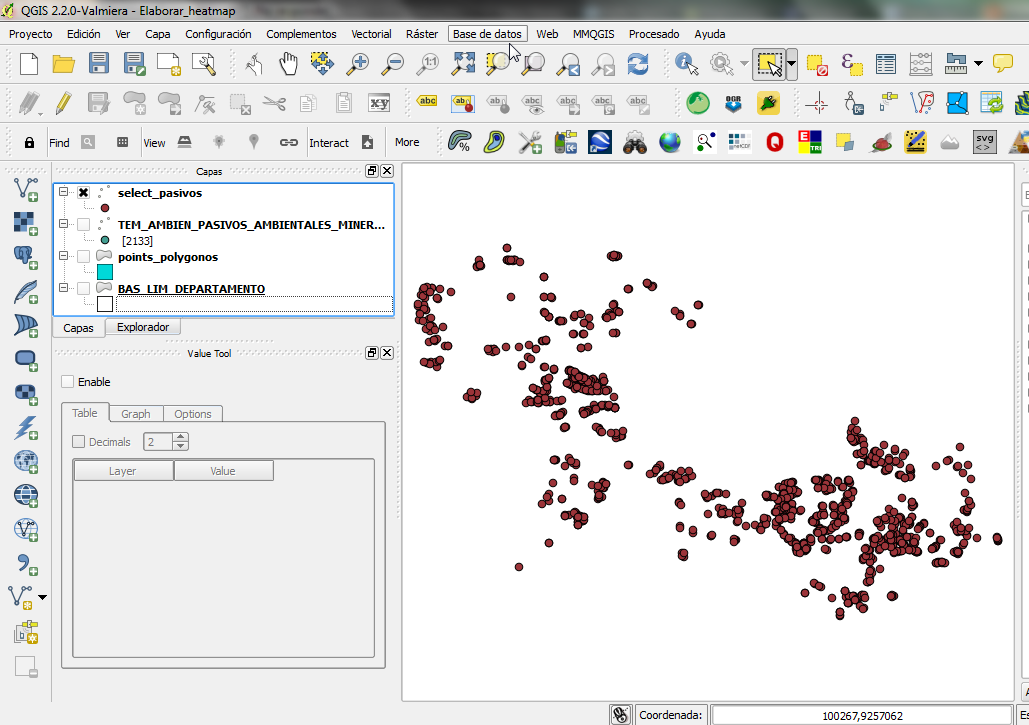Click the Value column header
This screenshot has height=725, width=1029.
223,470
